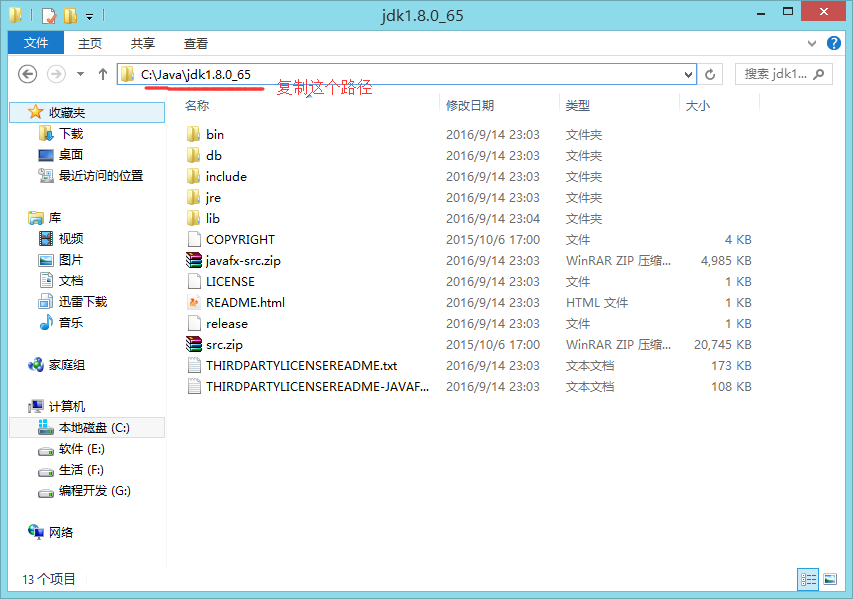
Task: Select the address bar path text
Action: point(196,75)
